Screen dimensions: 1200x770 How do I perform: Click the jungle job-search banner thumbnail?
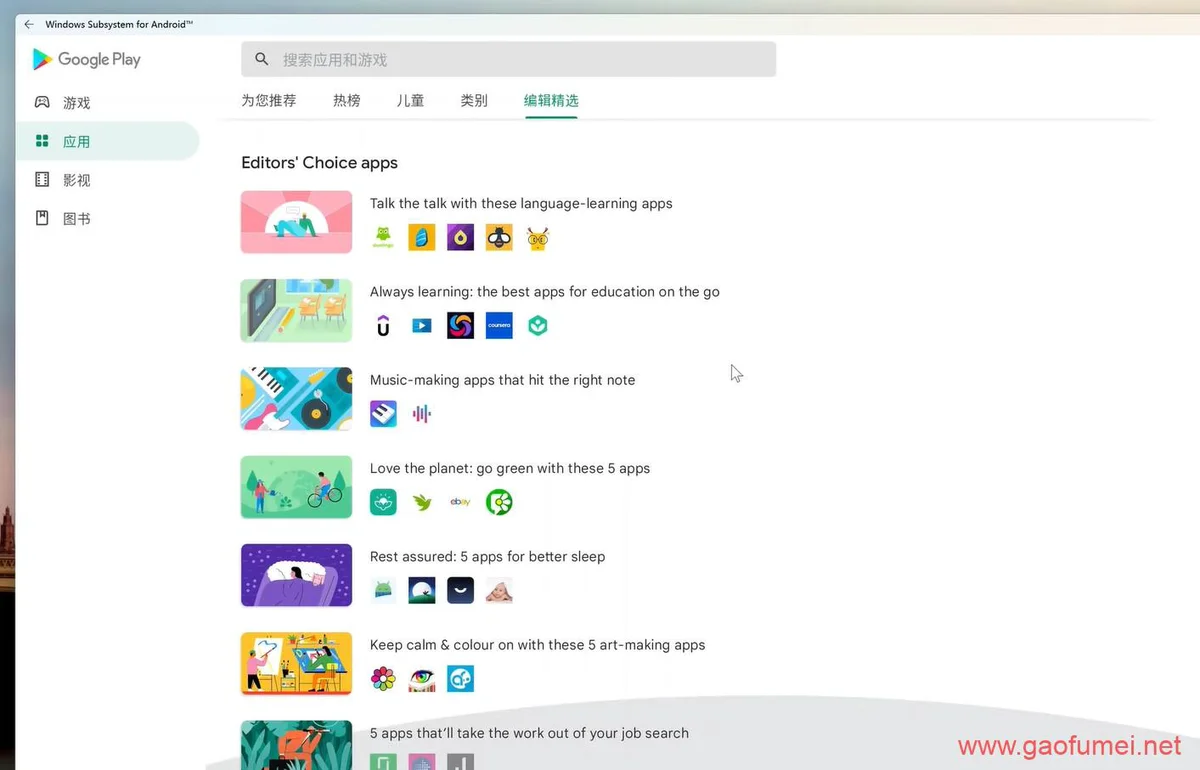[296, 745]
